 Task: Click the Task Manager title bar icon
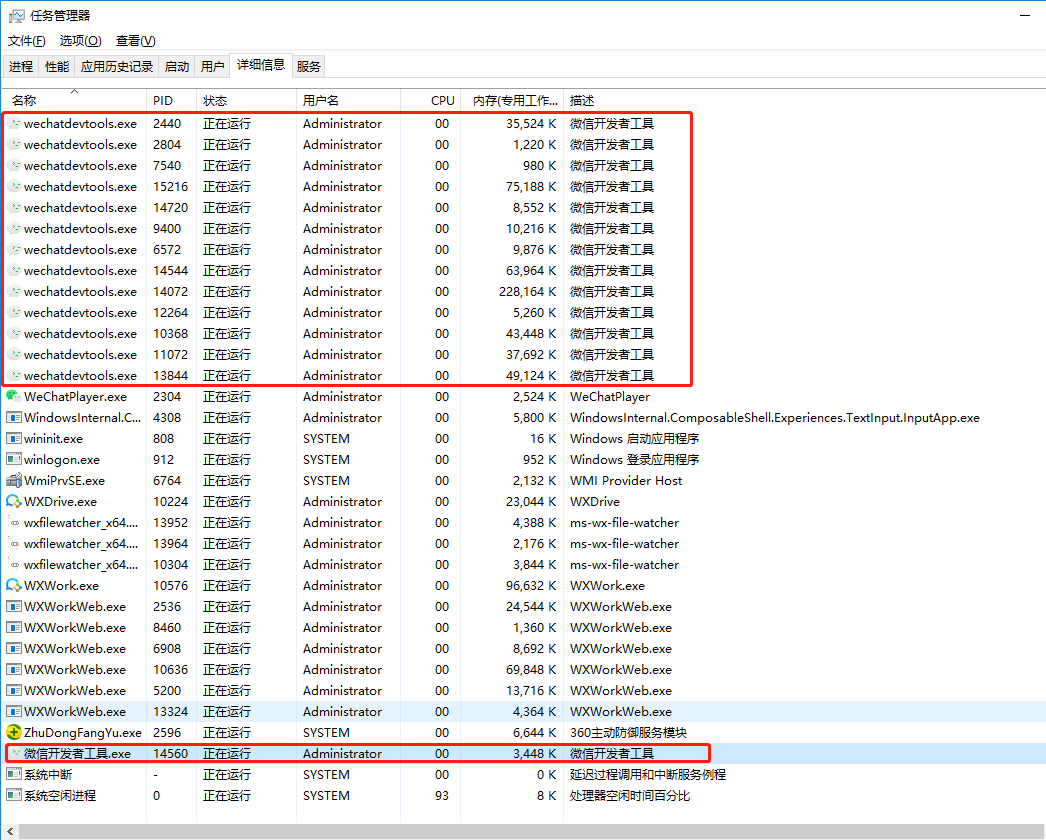16,15
